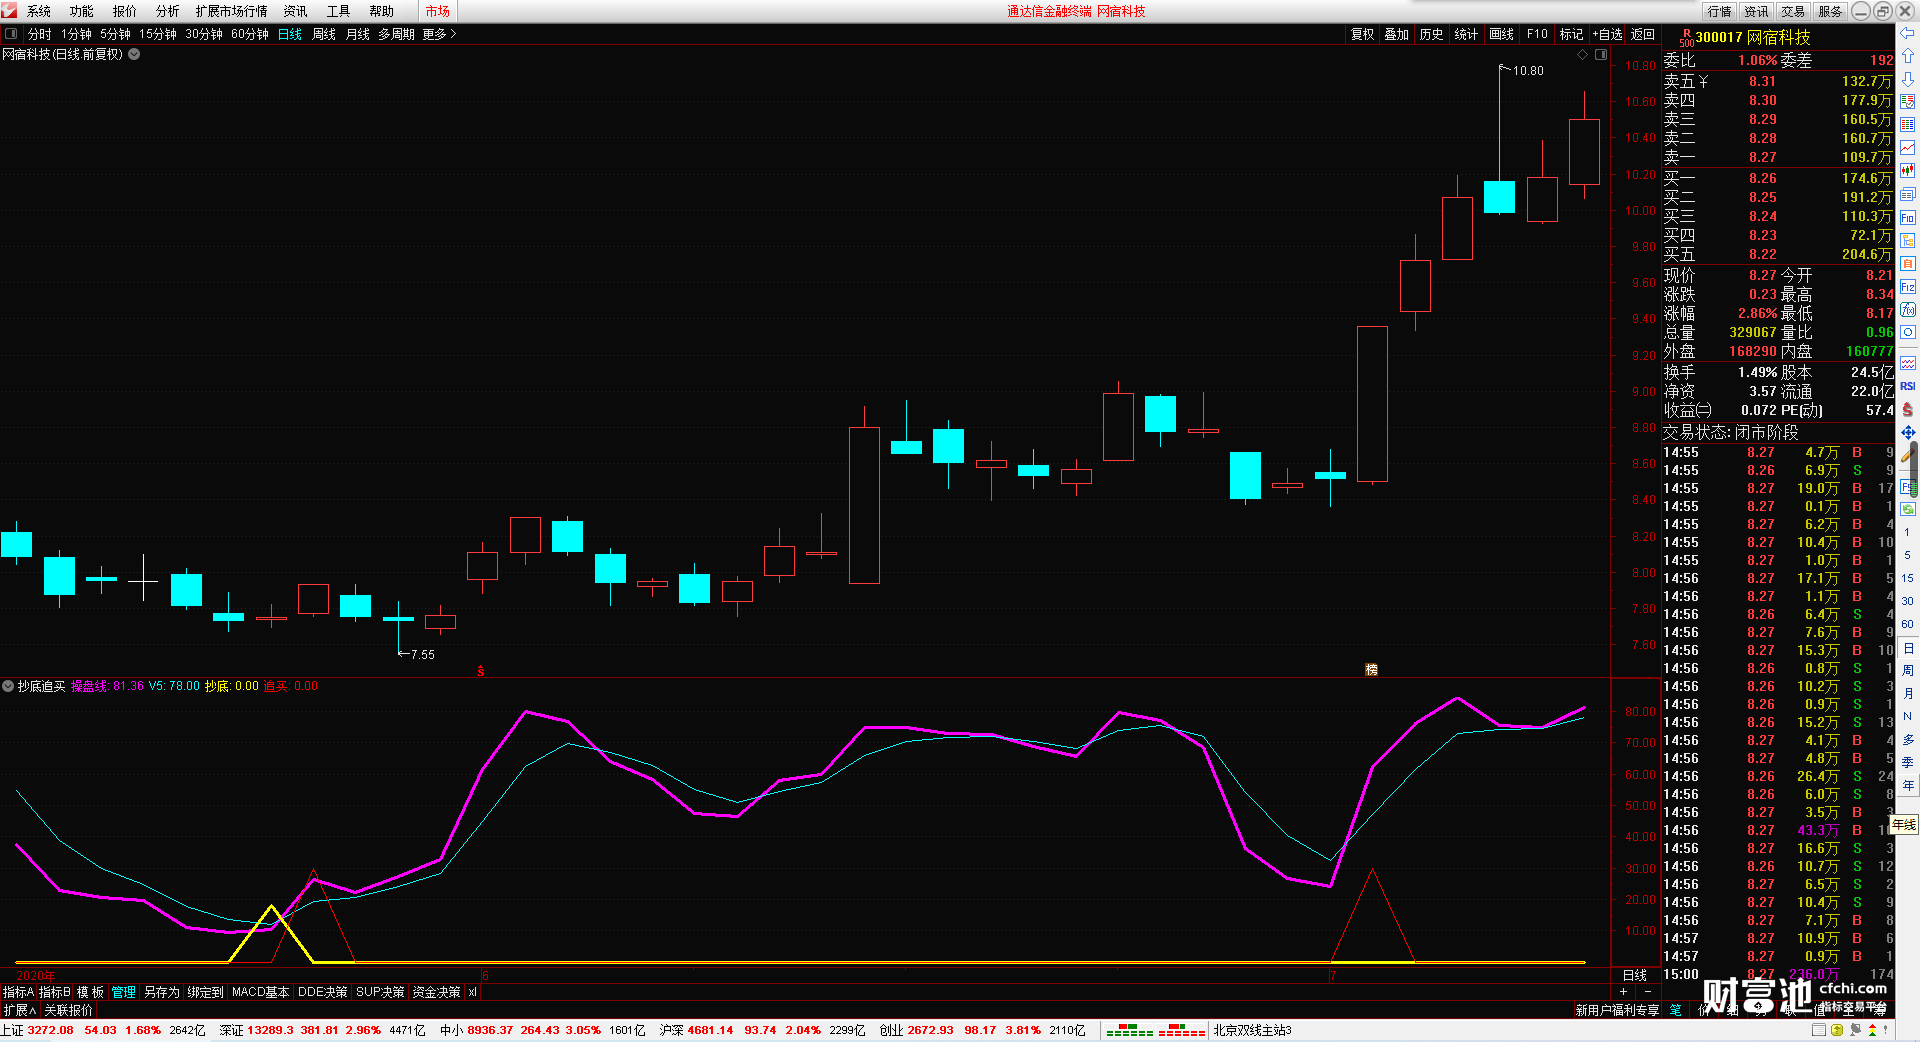Go to previous stock with up arrow icon
This screenshot has width=1920, height=1042.
1908,56
